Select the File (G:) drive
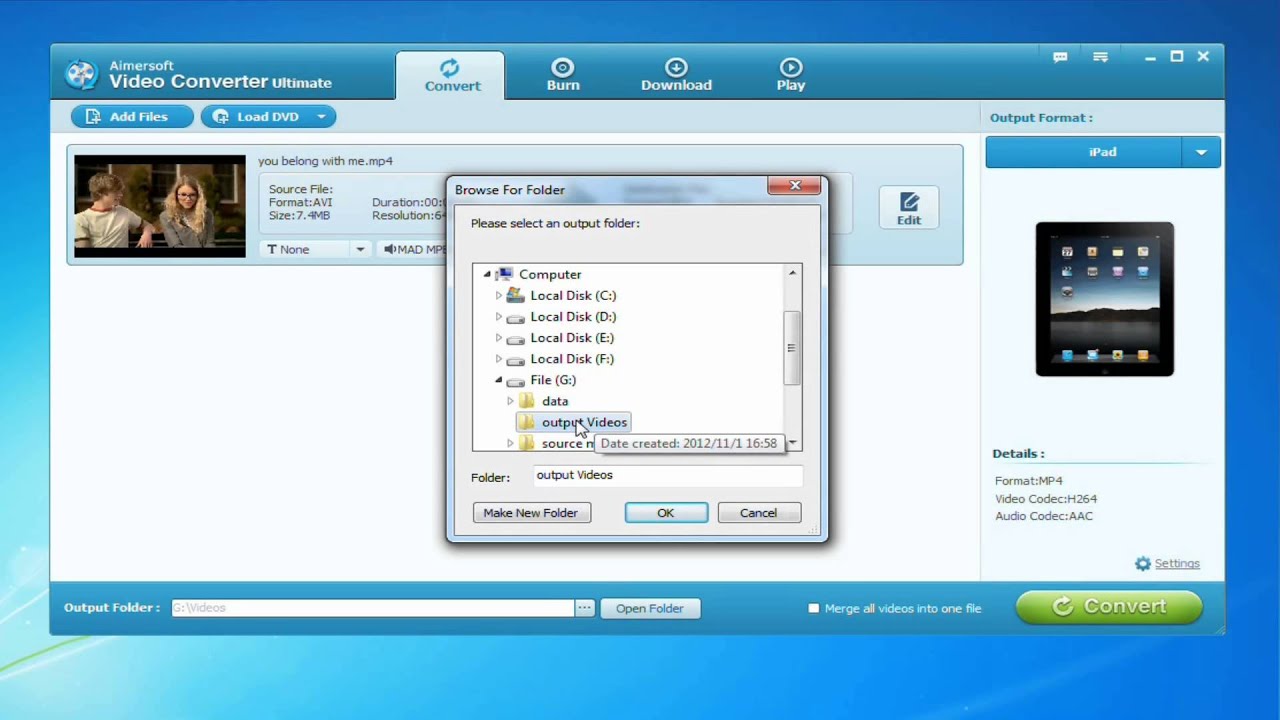The height and width of the screenshot is (720, 1280). click(x=553, y=380)
